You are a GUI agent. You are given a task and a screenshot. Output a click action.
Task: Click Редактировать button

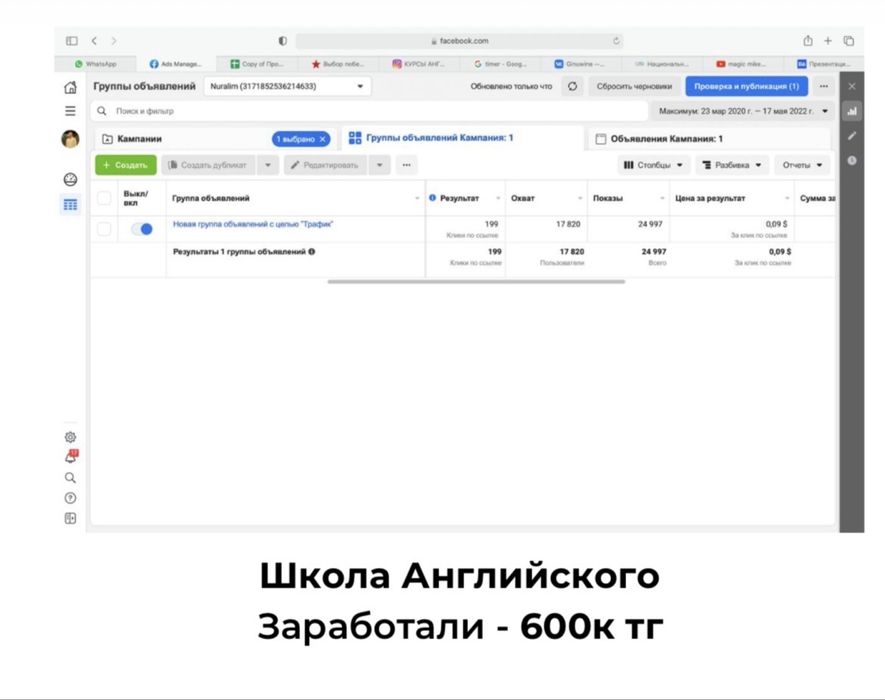(325, 165)
